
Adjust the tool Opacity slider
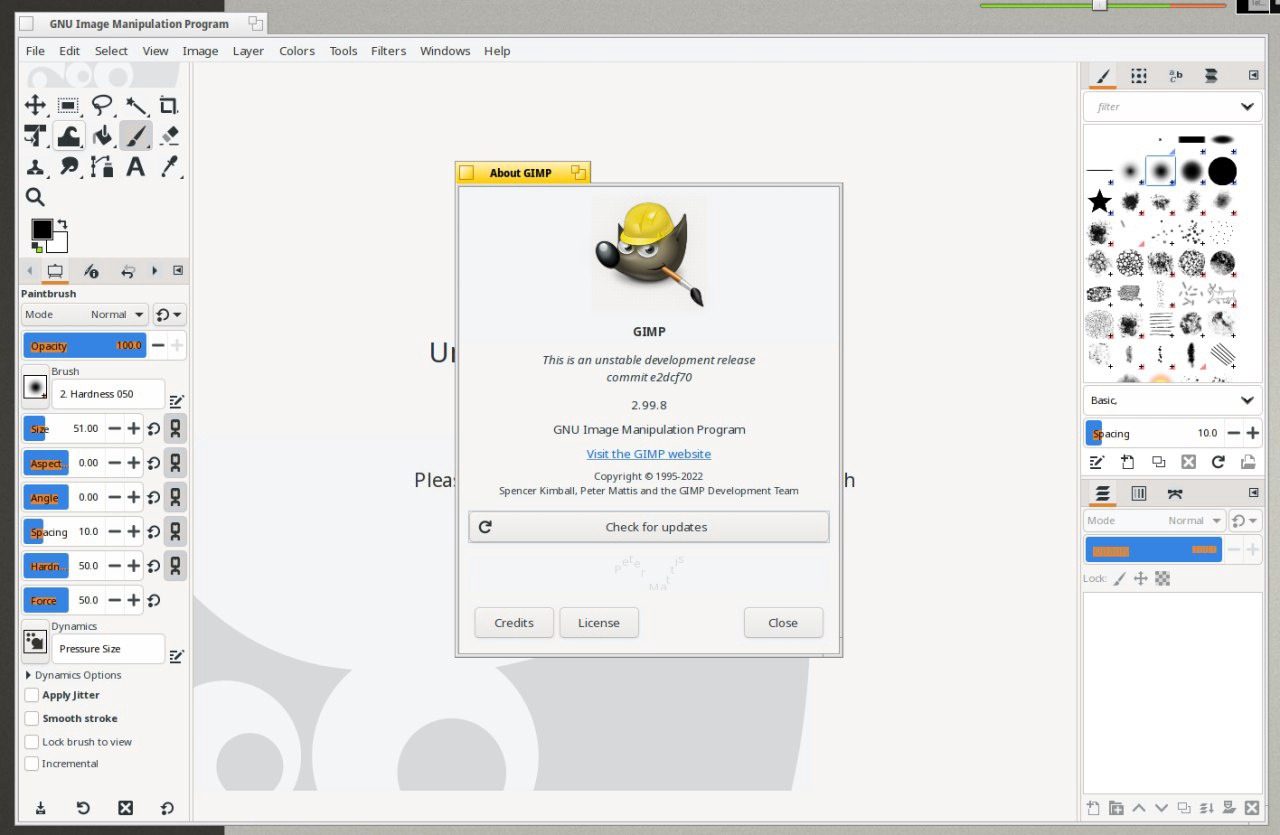(85, 346)
